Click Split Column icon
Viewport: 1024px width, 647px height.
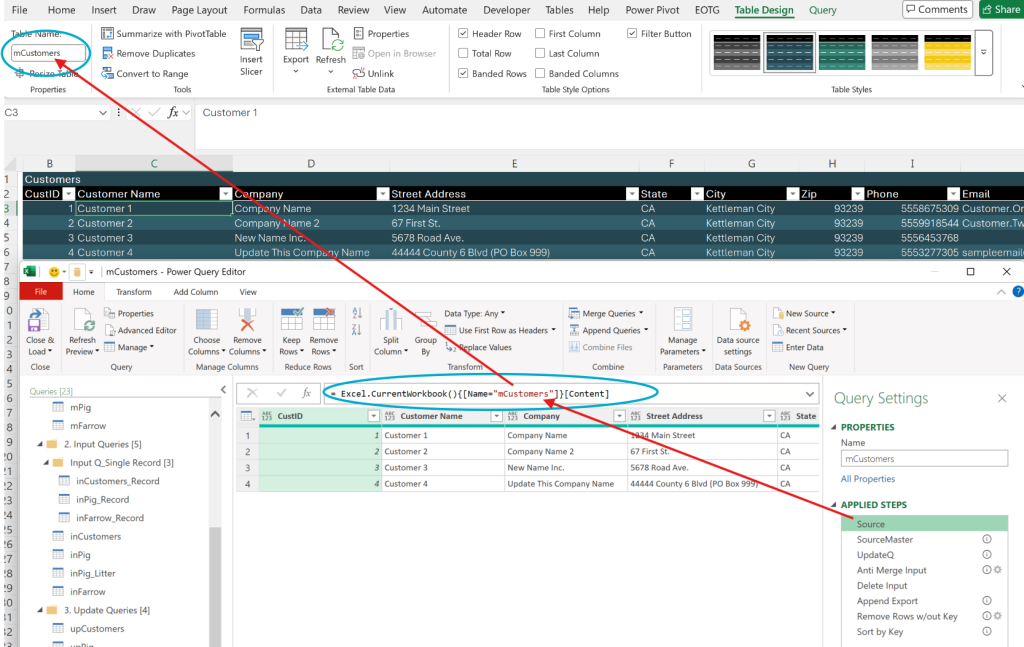pos(391,320)
